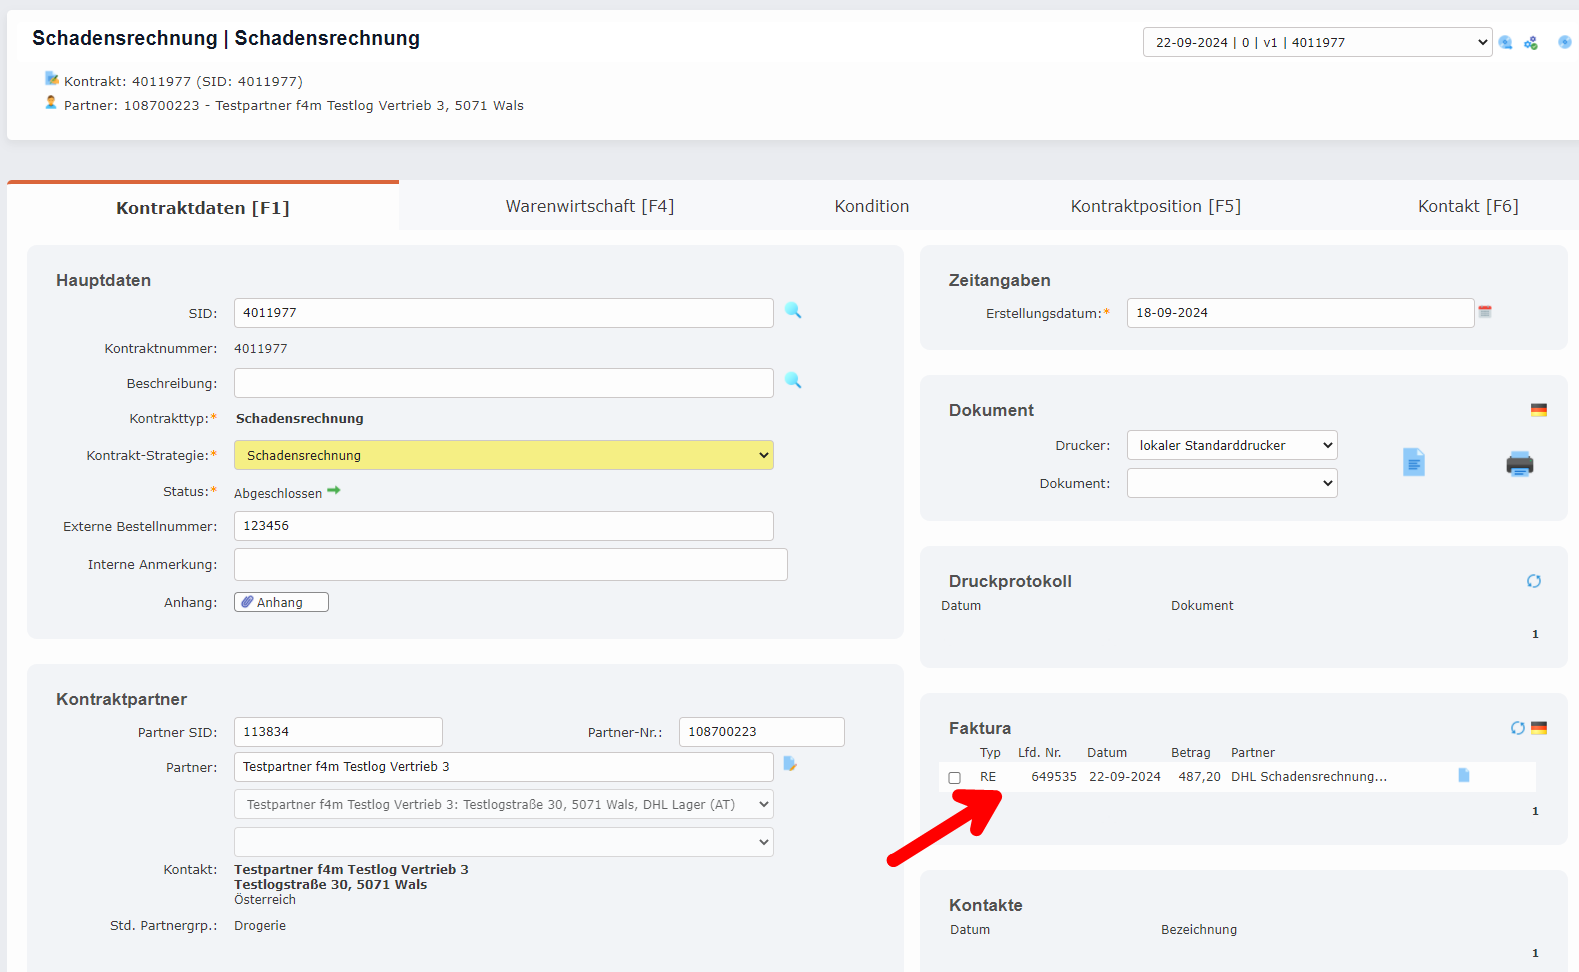1579x972 pixels.
Task: Go to page 1 of Kontakte list
Action: pos(1535,953)
